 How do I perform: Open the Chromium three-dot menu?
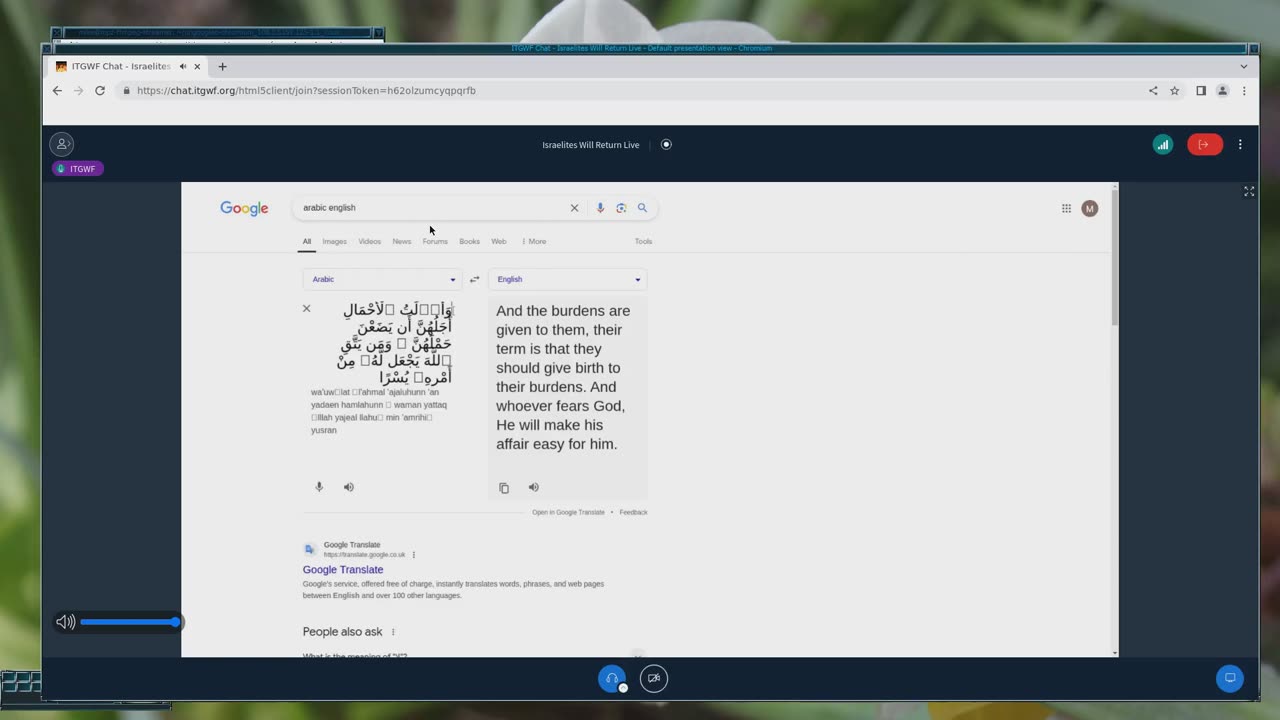[x=1244, y=90]
